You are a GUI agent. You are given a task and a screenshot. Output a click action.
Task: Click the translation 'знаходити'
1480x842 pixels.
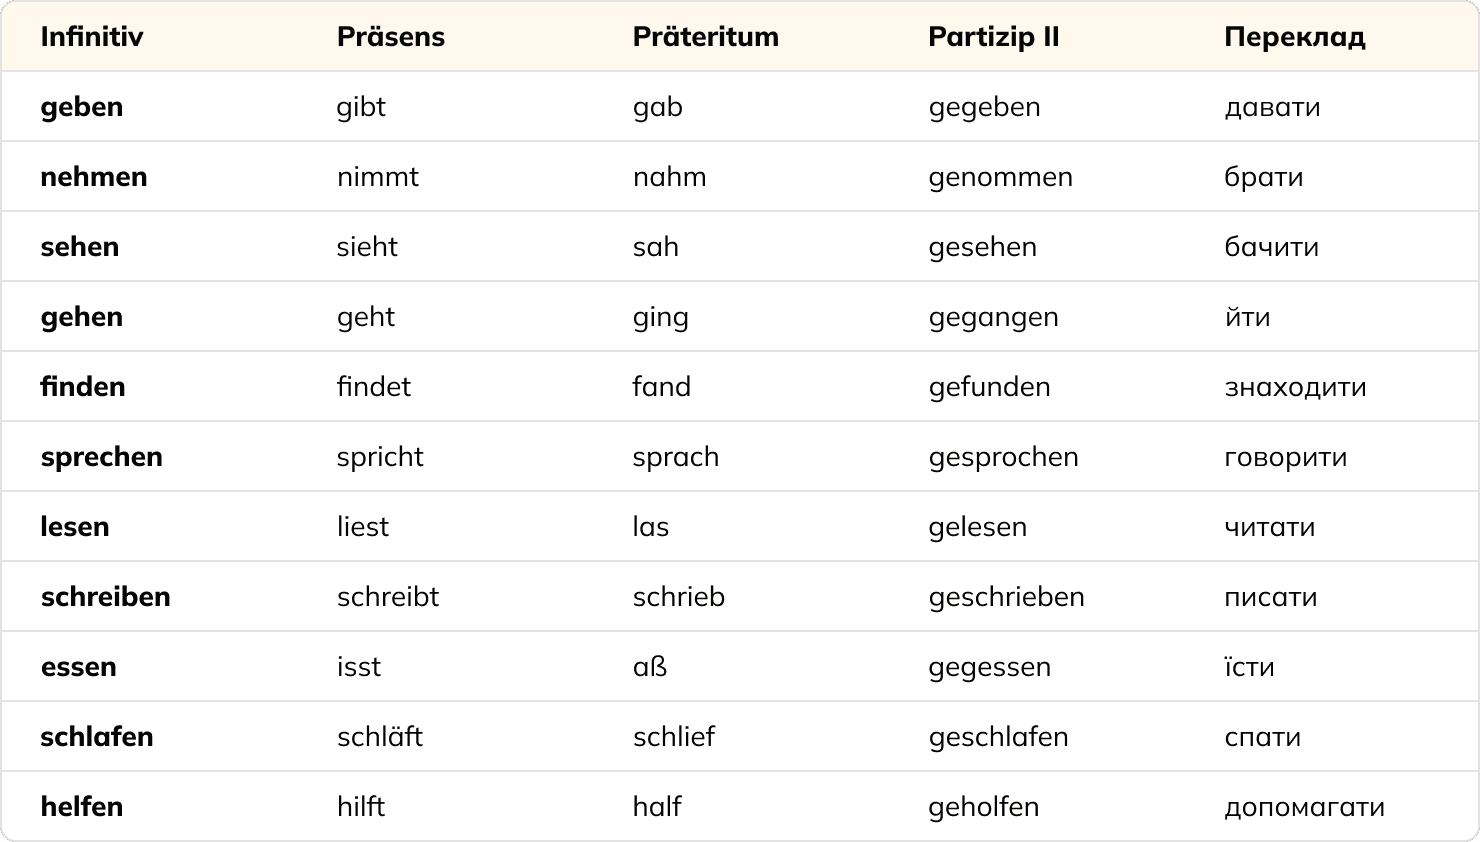point(1295,387)
